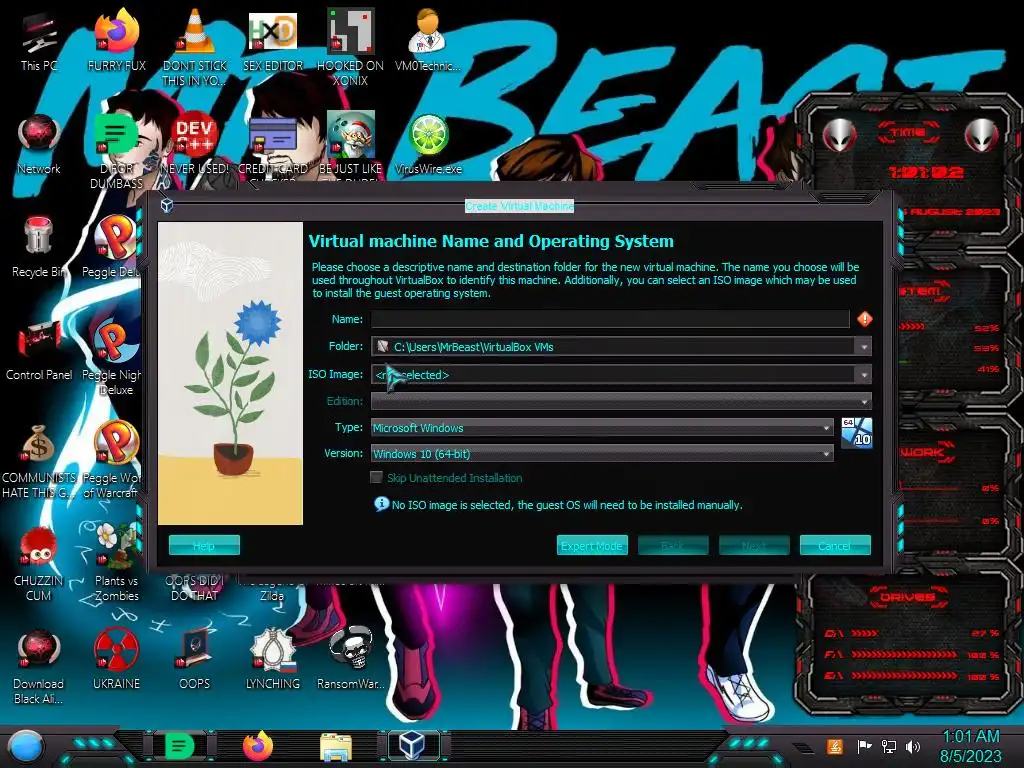Image resolution: width=1024 pixels, height=768 pixels.
Task: Click the volume speaker tray icon
Action: (x=913, y=746)
